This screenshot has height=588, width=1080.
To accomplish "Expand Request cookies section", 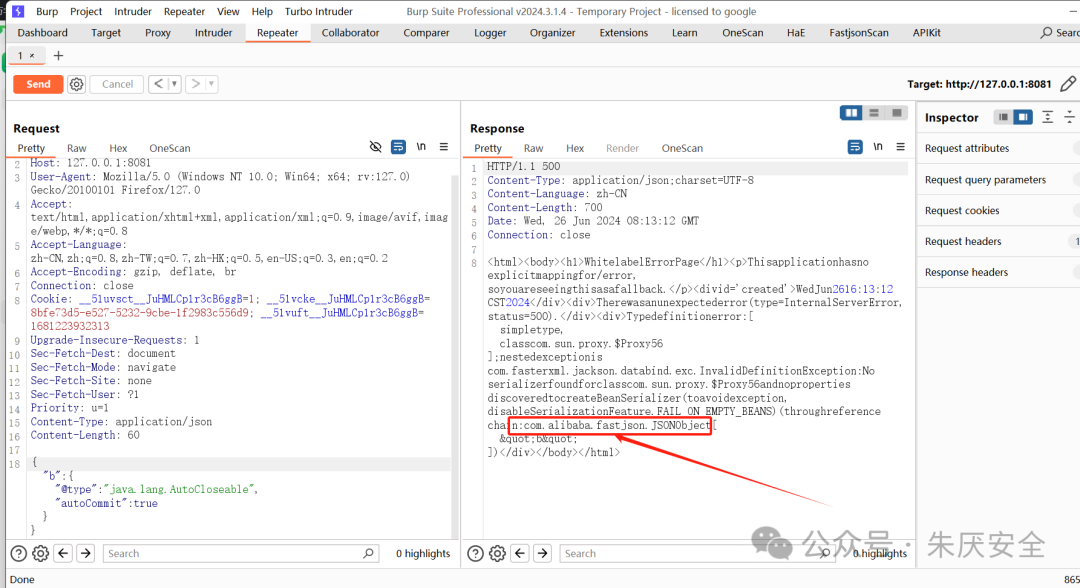I will tap(999, 211).
